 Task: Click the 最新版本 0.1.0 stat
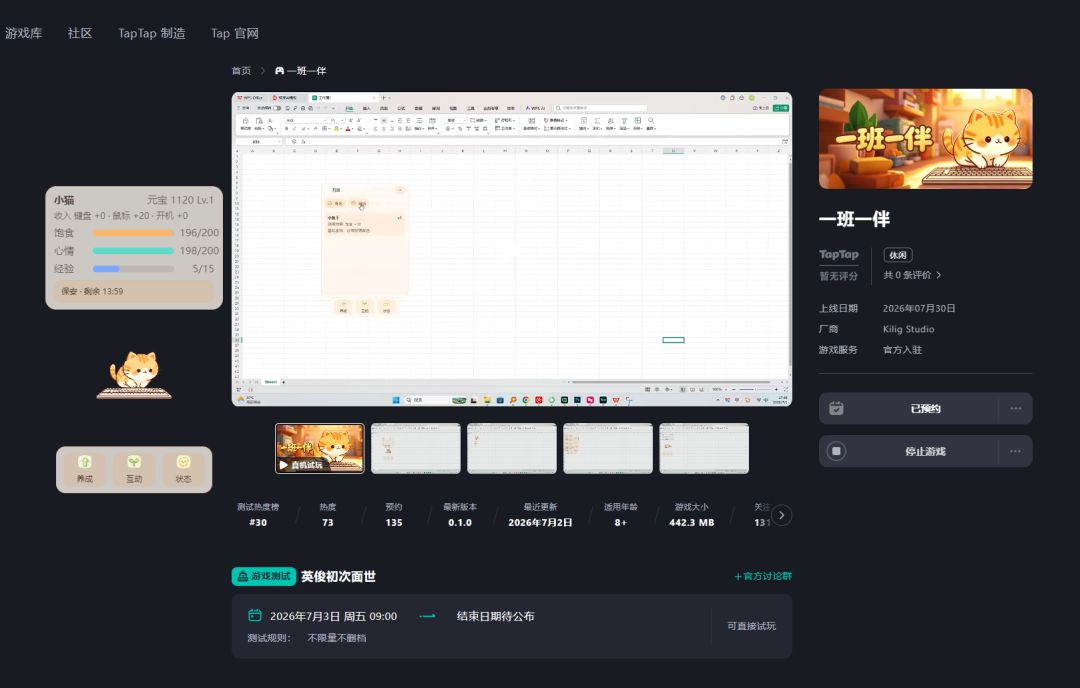pyautogui.click(x=460, y=514)
